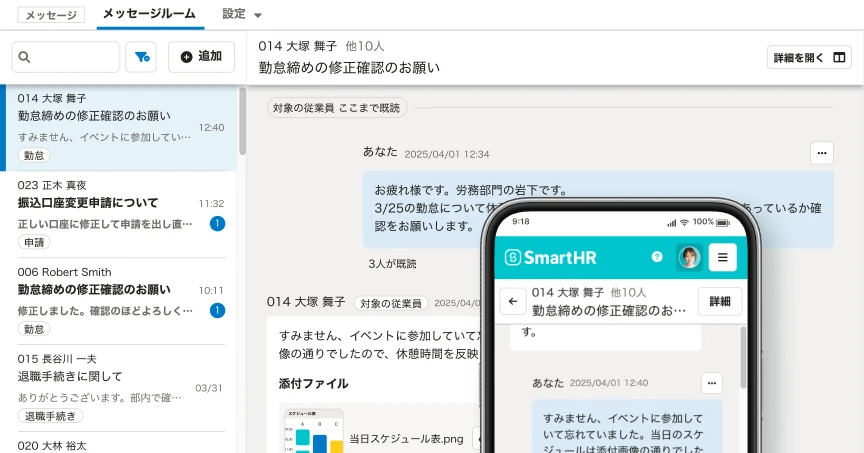864x453 pixels.
Task: Tap the back arrow on the phone
Action: (513, 301)
